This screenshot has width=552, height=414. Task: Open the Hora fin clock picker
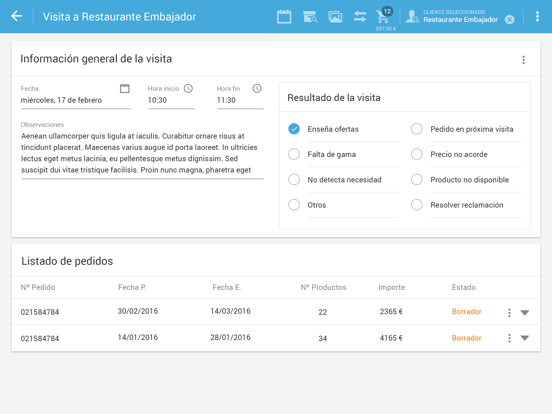point(257,88)
